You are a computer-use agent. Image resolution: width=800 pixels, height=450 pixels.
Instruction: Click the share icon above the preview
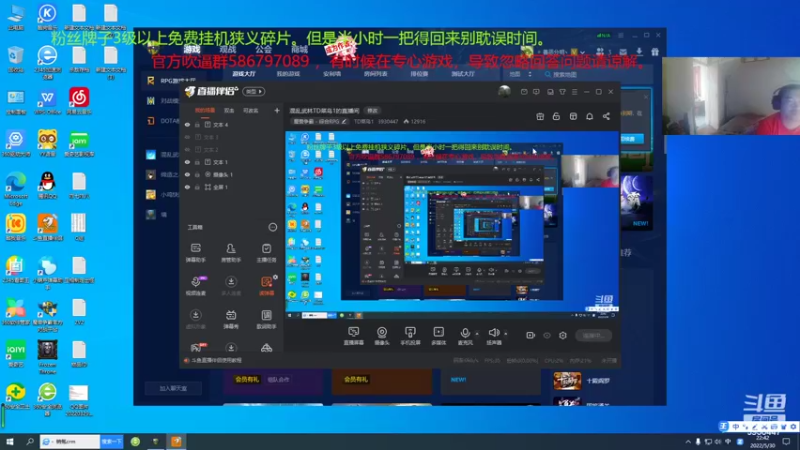(x=606, y=116)
